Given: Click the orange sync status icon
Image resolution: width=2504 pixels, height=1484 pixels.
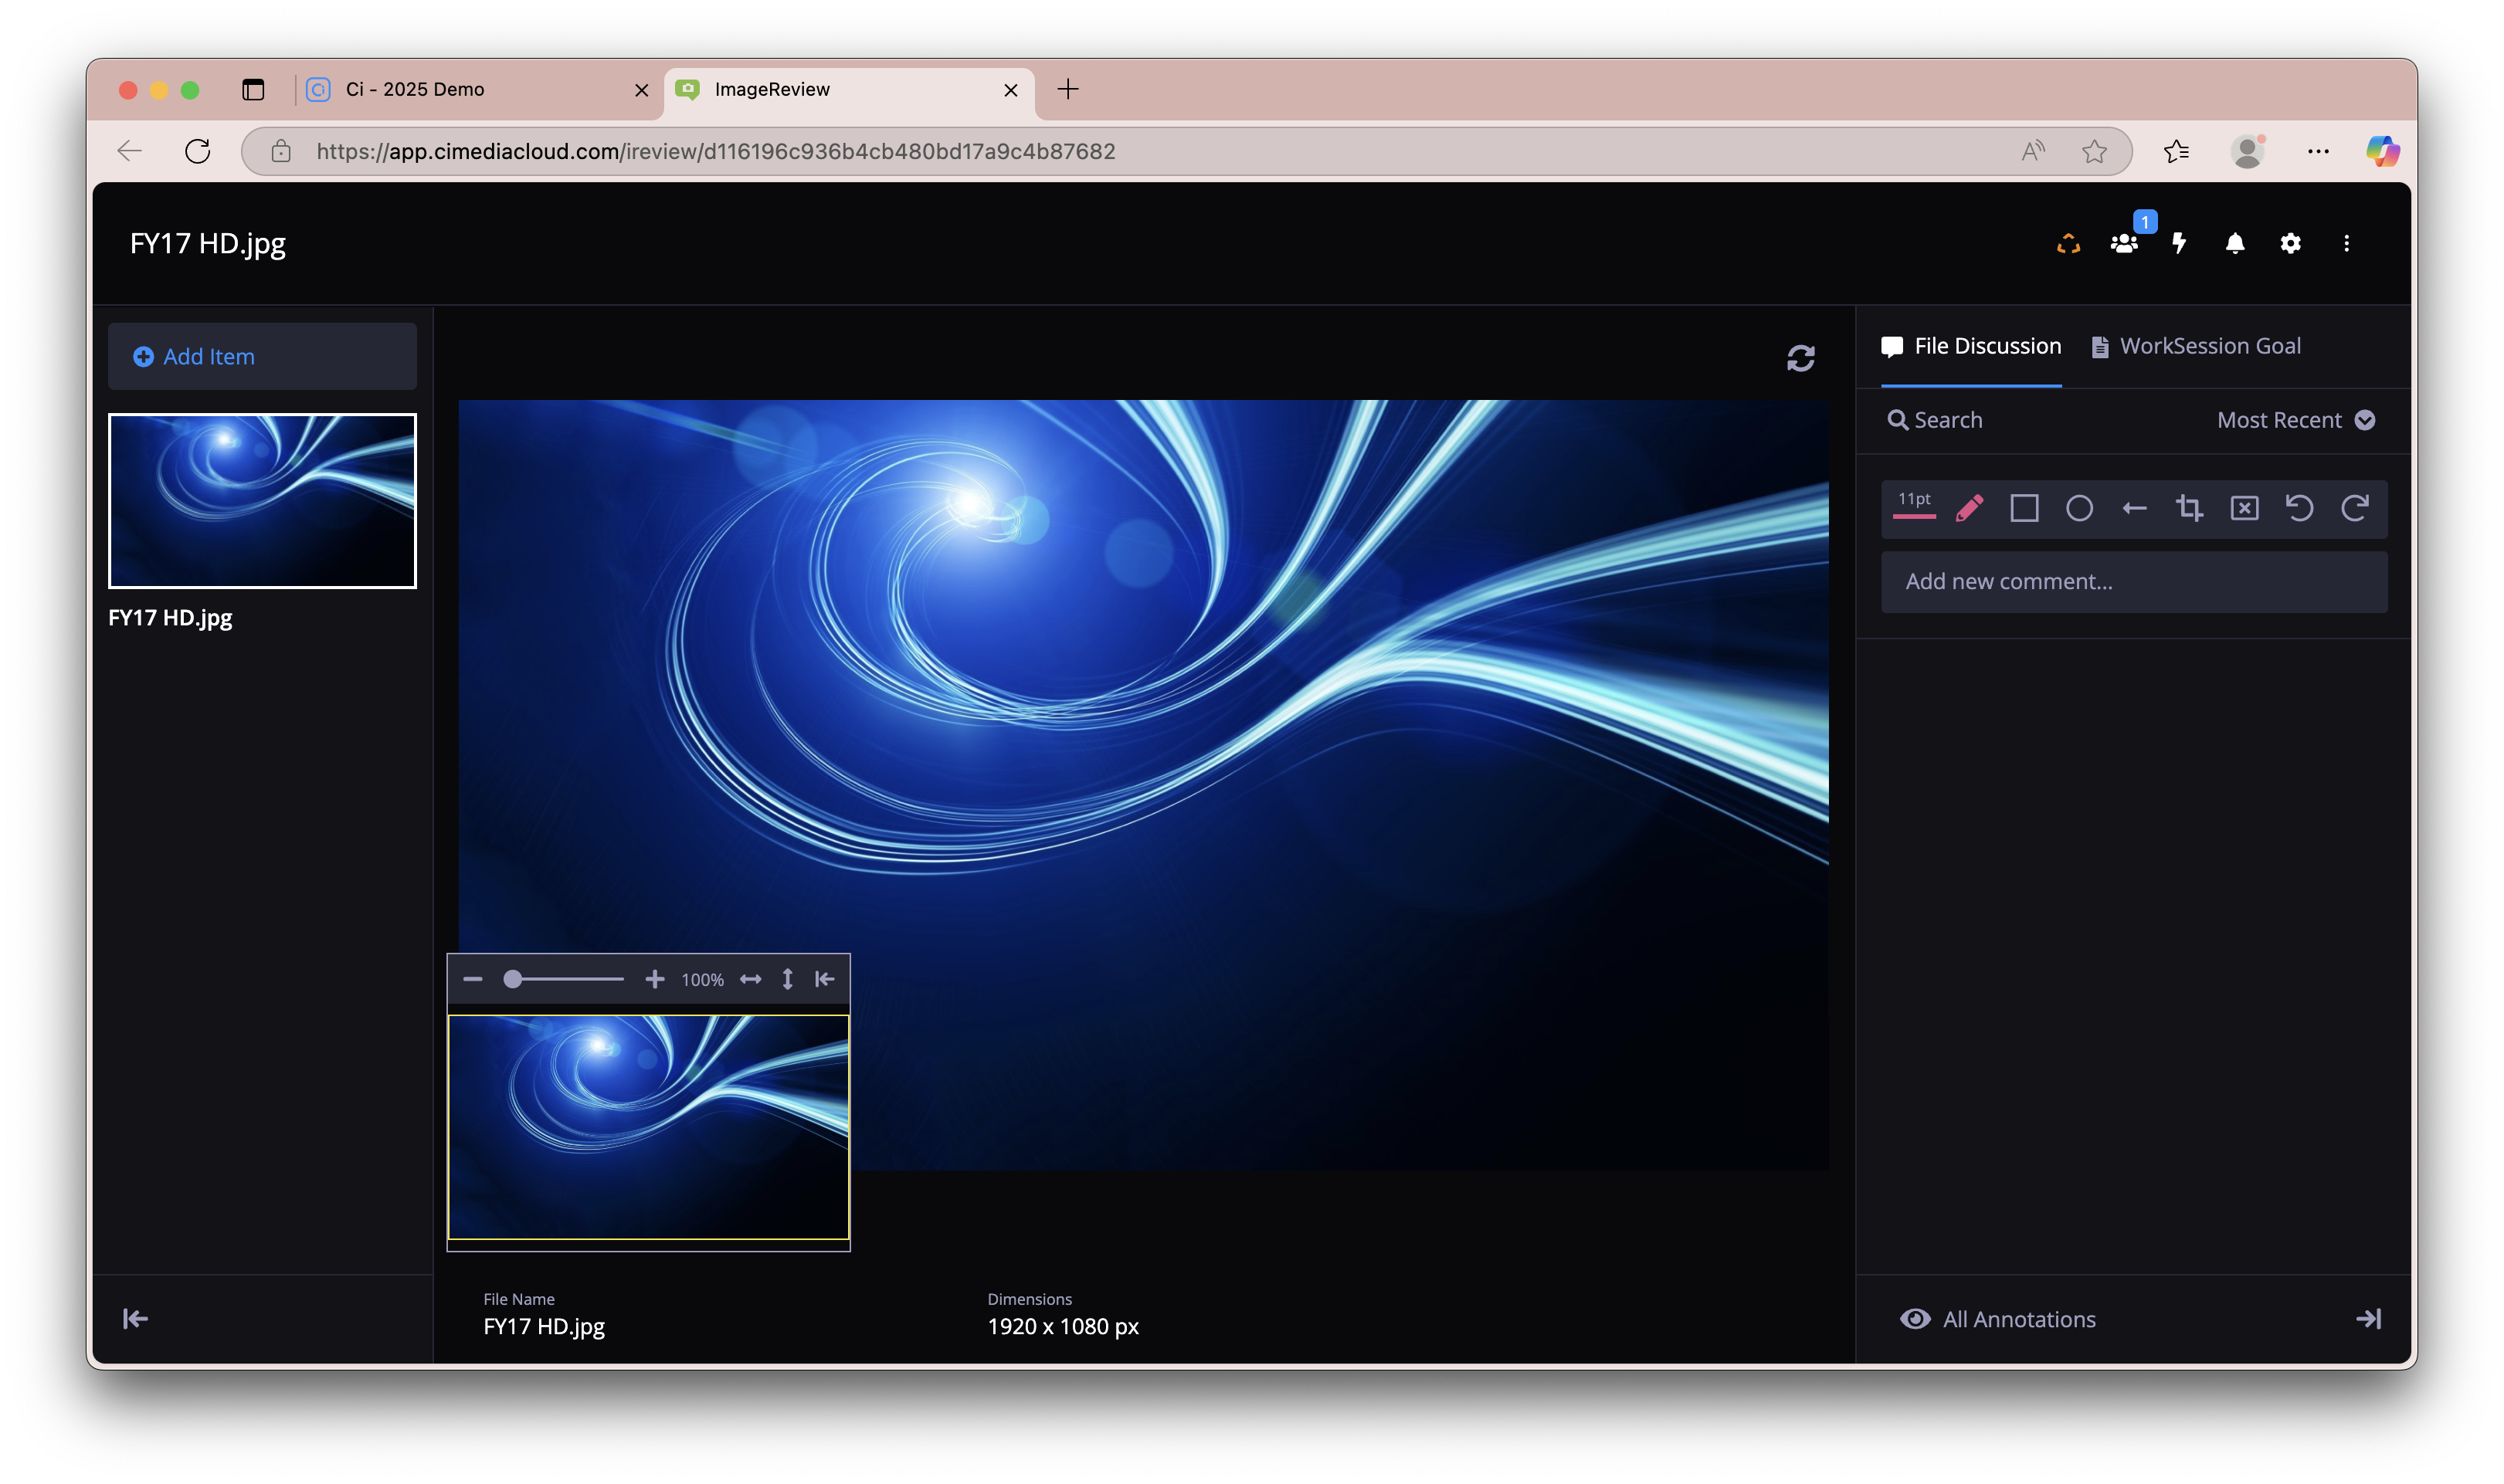Looking at the screenshot, I should coord(2068,243).
